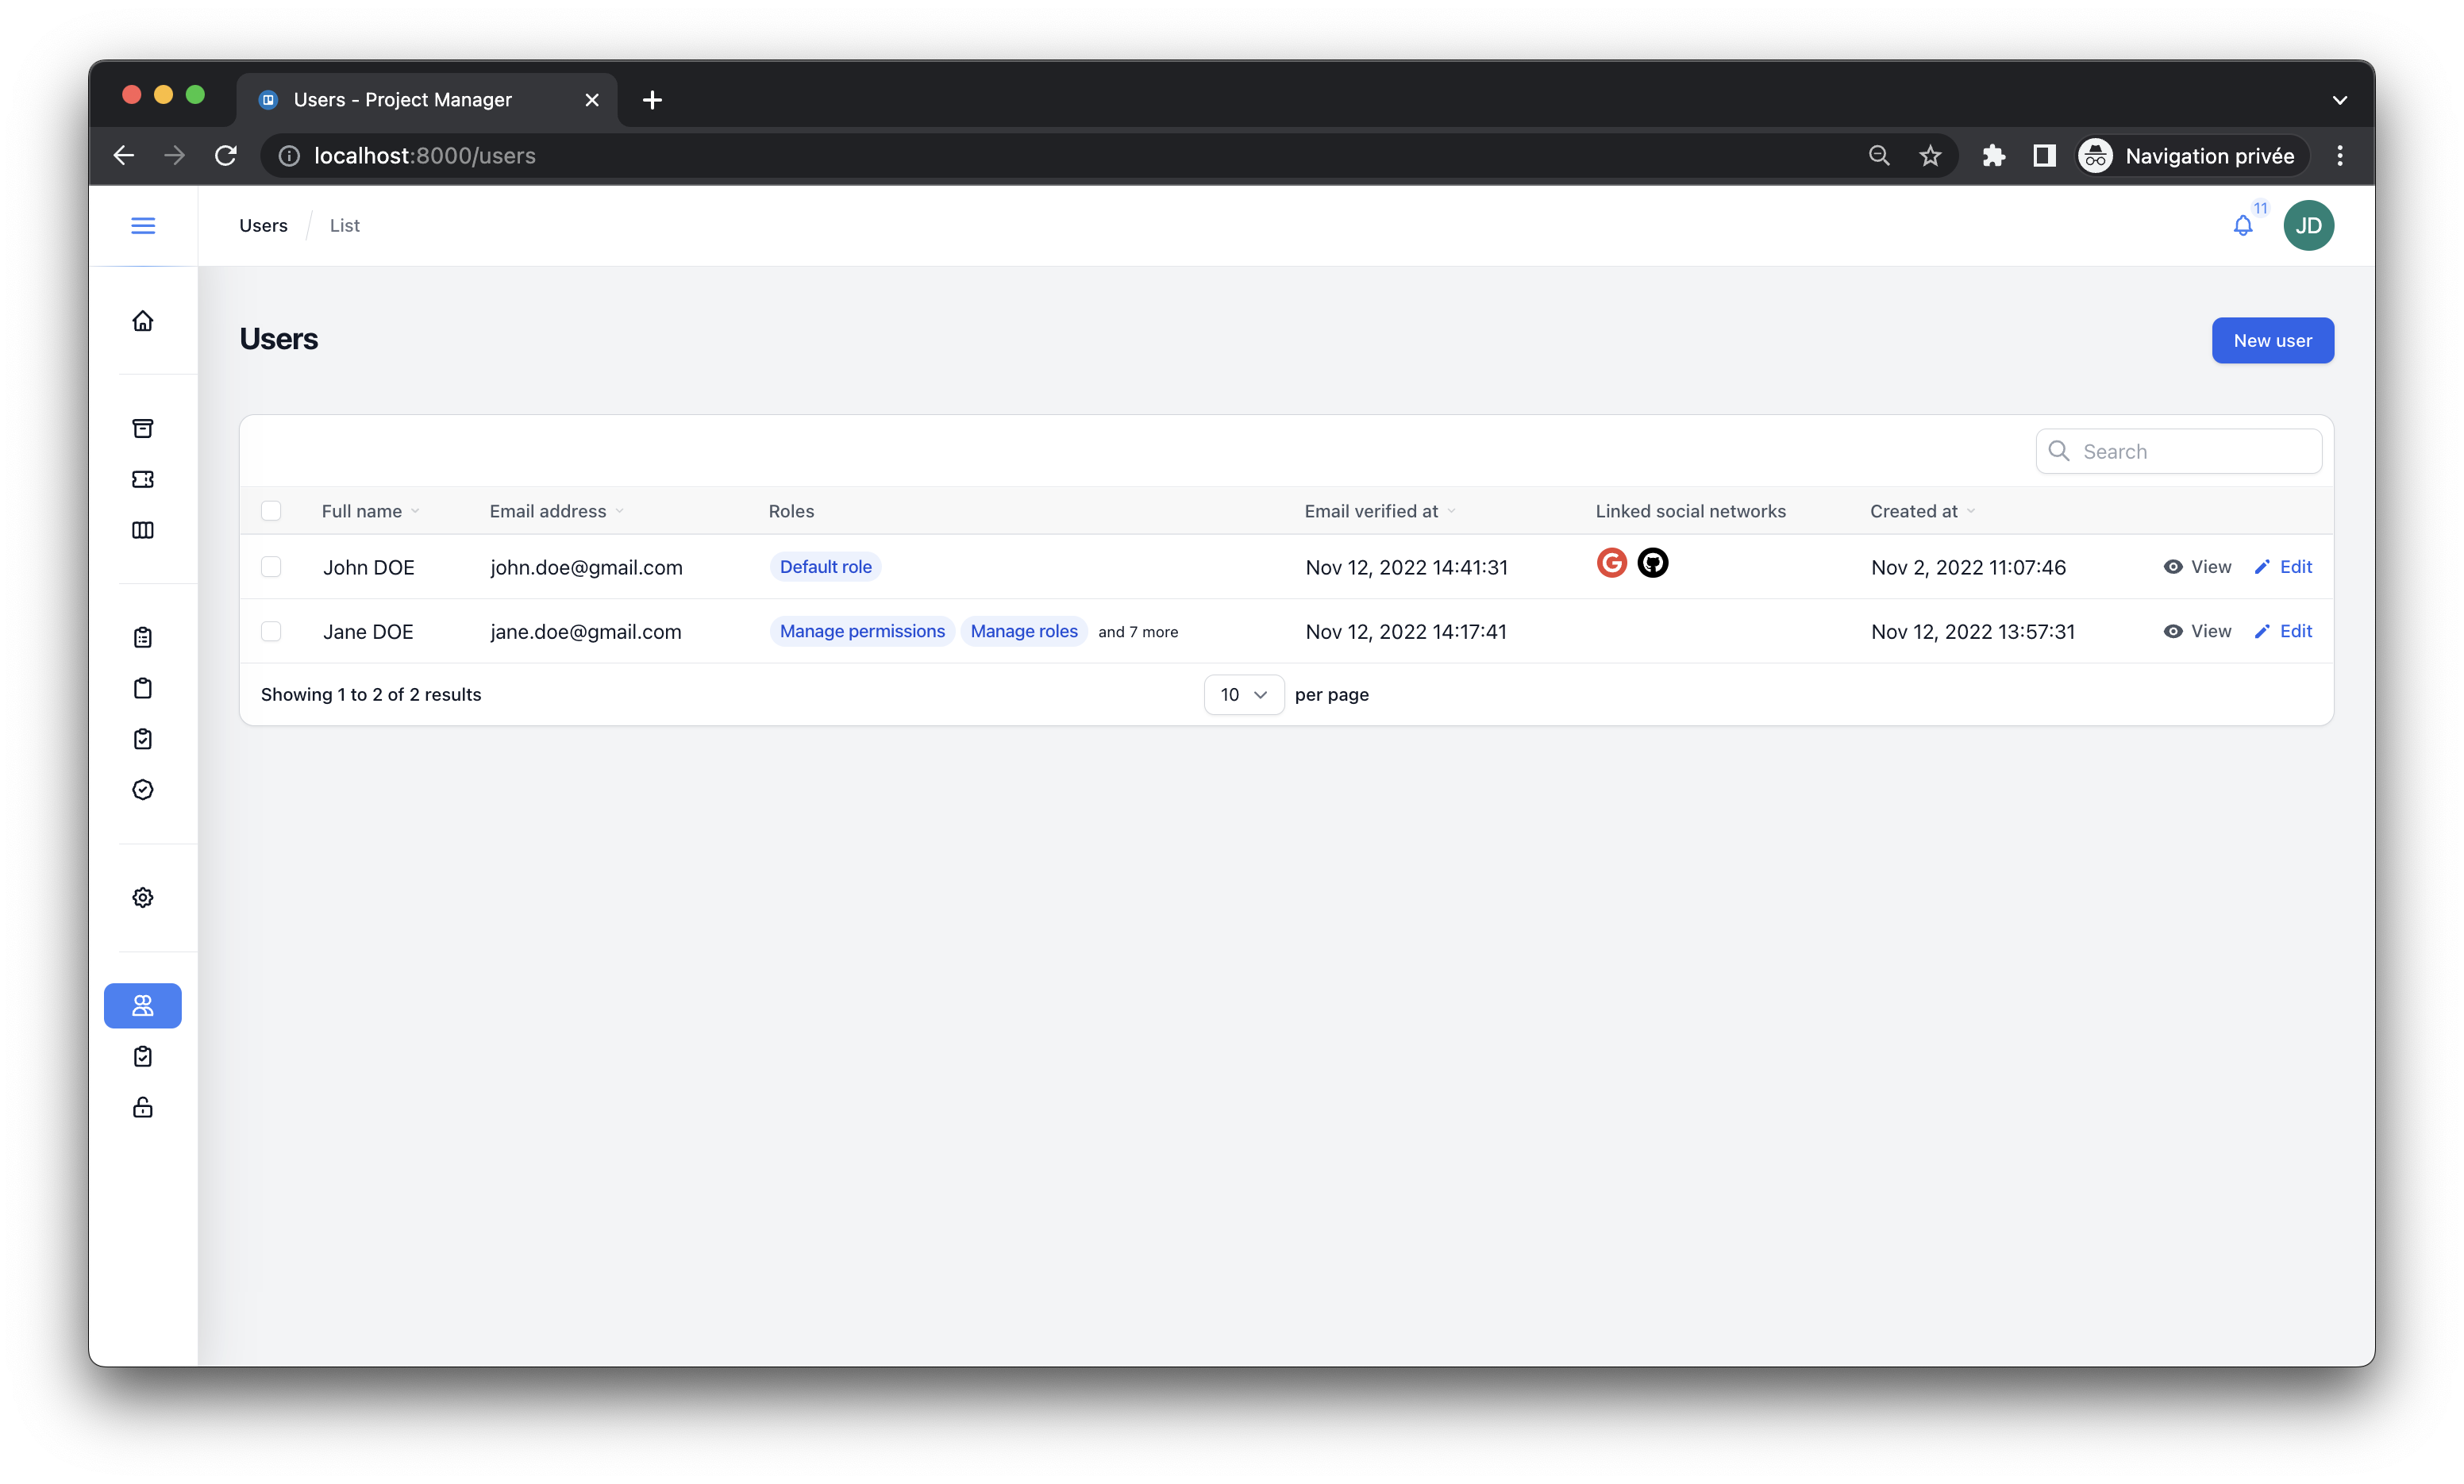The width and height of the screenshot is (2464, 1484).
Task: Check the select-all checkbox in table header
Action: [271, 511]
